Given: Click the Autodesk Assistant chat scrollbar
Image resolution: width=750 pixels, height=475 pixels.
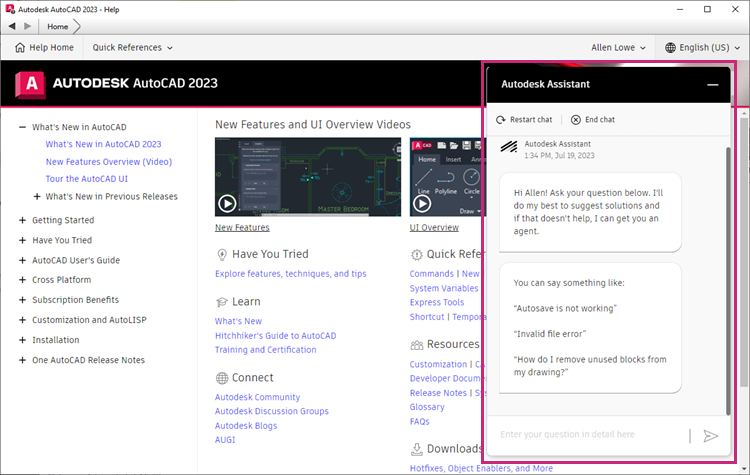Looking at the screenshot, I should (728, 281).
